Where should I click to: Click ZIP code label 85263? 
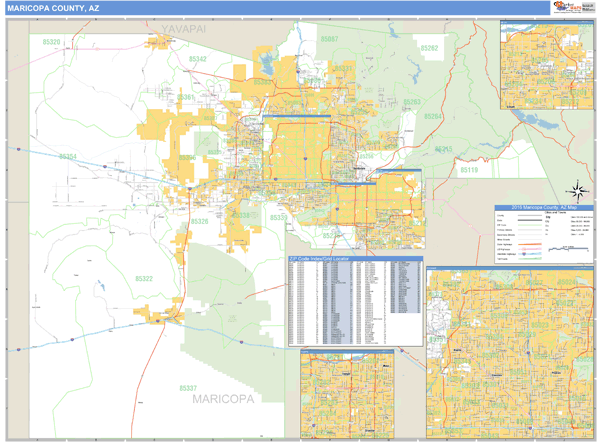[x=412, y=102]
